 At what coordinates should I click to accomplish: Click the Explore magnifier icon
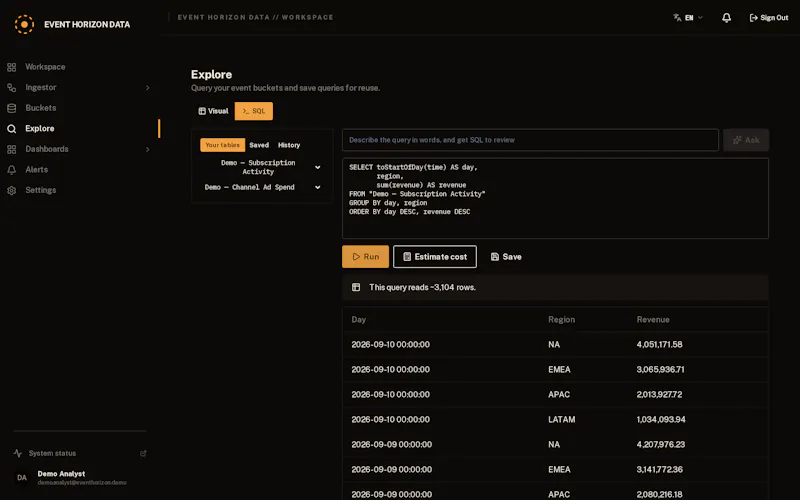tap(11, 129)
